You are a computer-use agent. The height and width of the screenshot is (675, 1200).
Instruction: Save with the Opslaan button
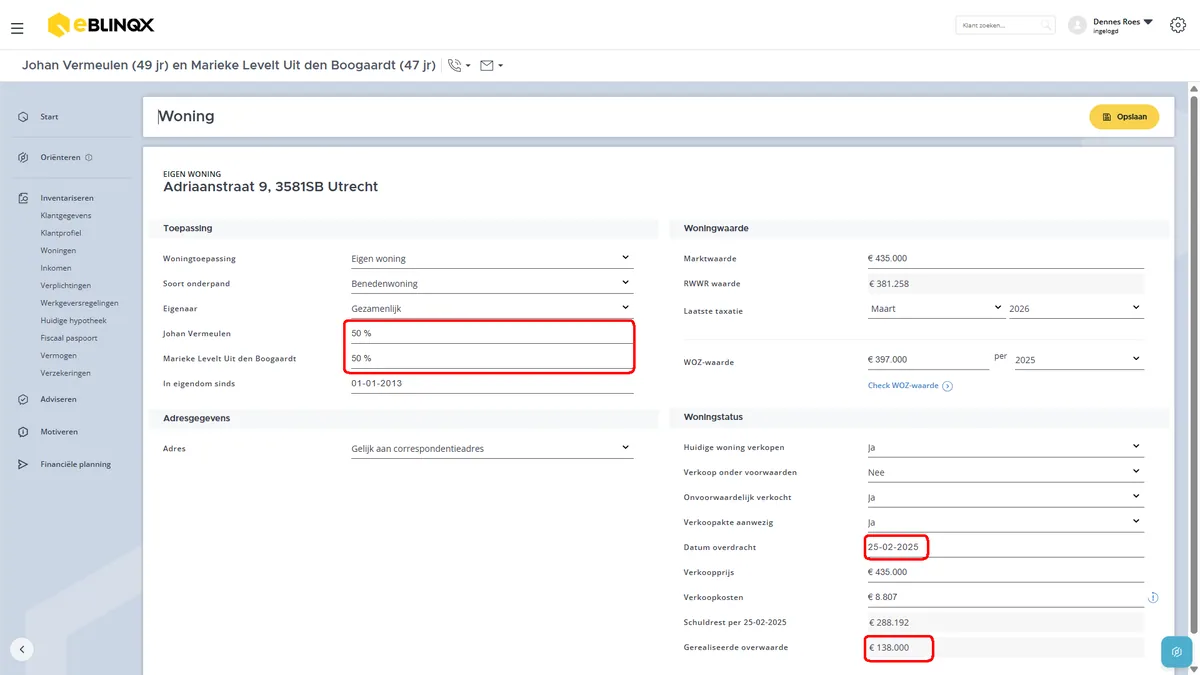coord(1124,117)
